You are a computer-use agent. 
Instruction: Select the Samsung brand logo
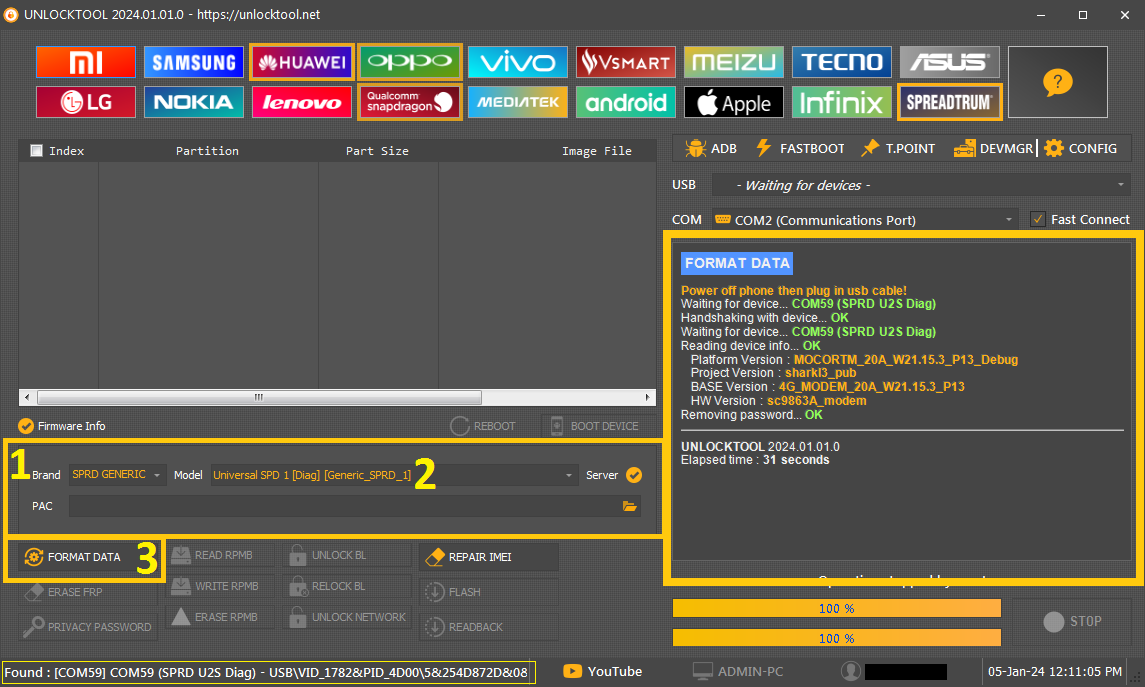(194, 62)
